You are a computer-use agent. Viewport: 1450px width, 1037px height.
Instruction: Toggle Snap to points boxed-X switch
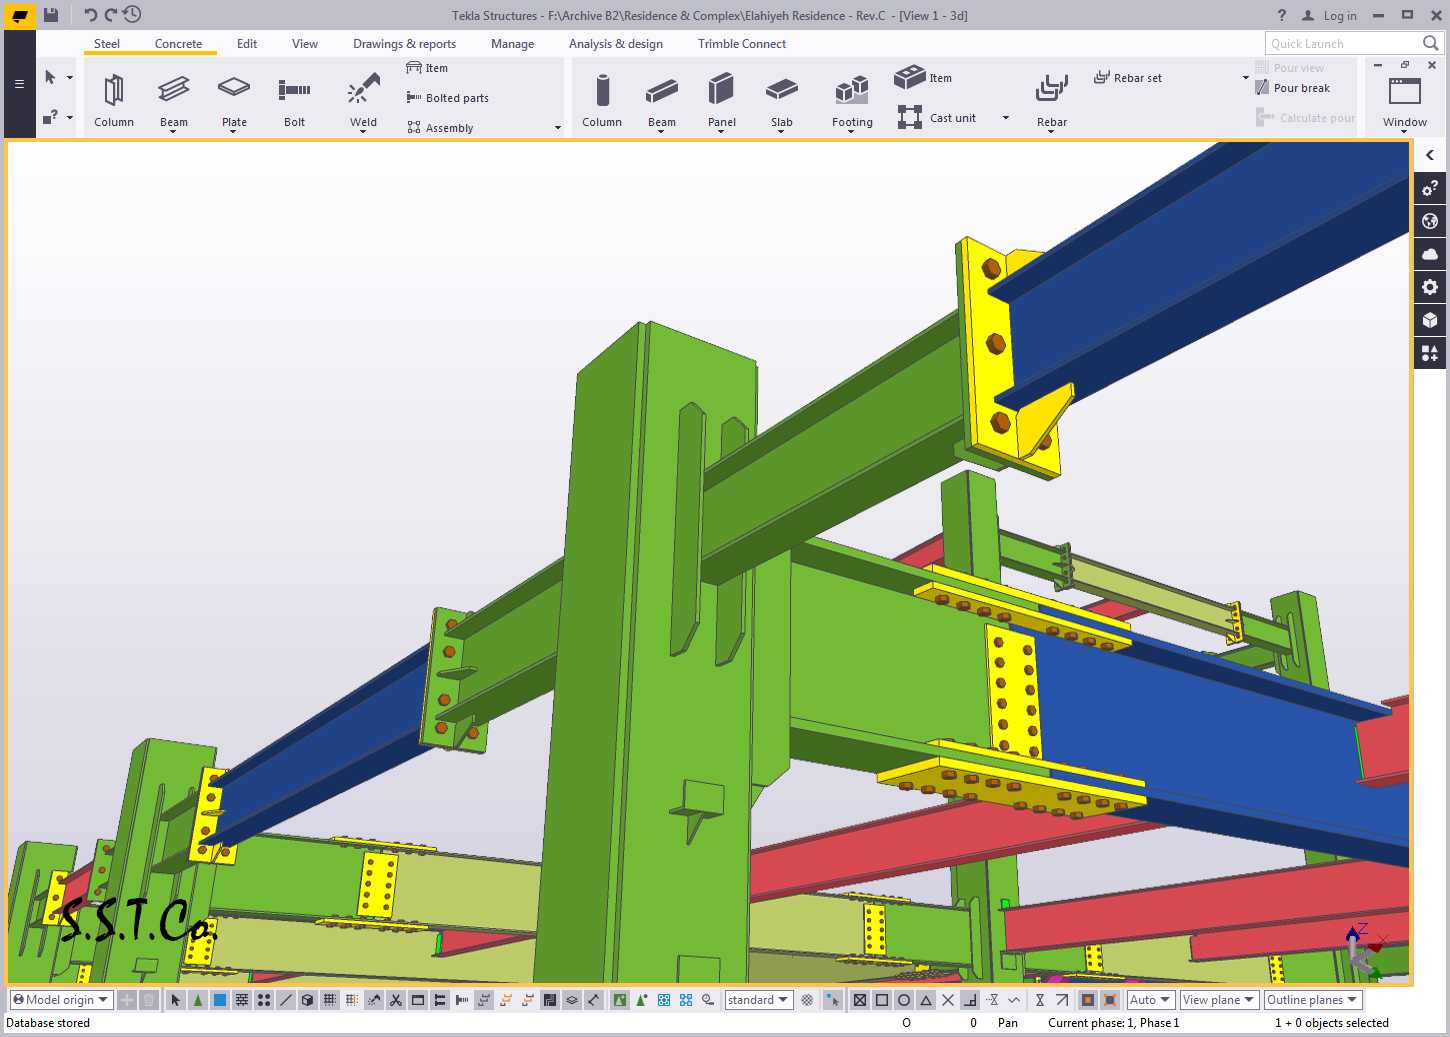[x=860, y=1000]
